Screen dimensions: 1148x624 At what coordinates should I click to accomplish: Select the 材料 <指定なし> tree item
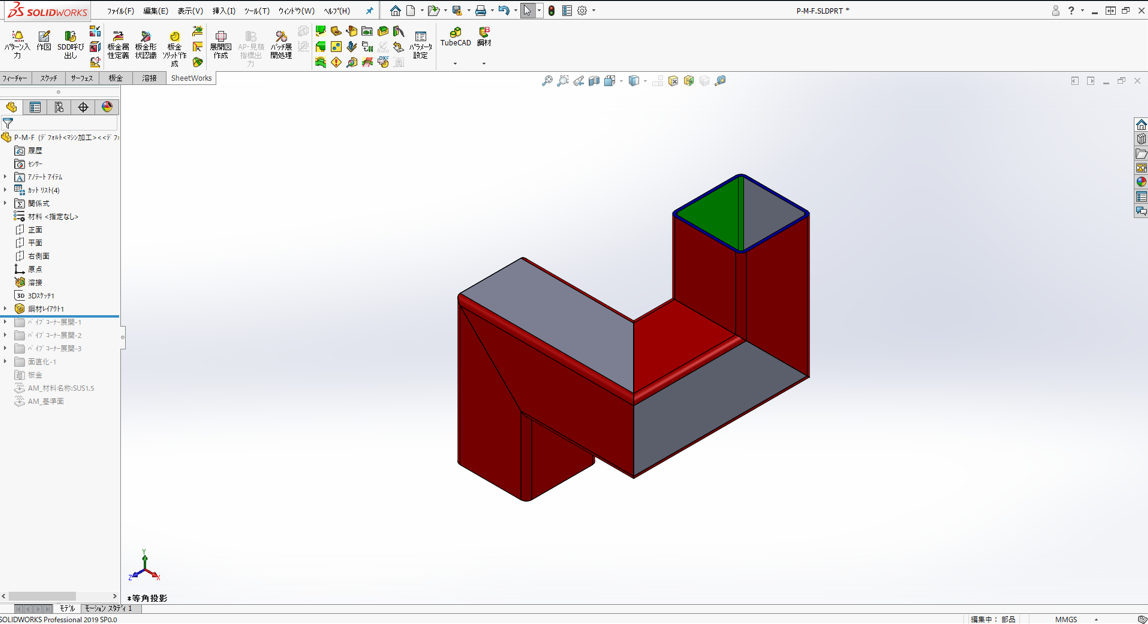(52, 216)
